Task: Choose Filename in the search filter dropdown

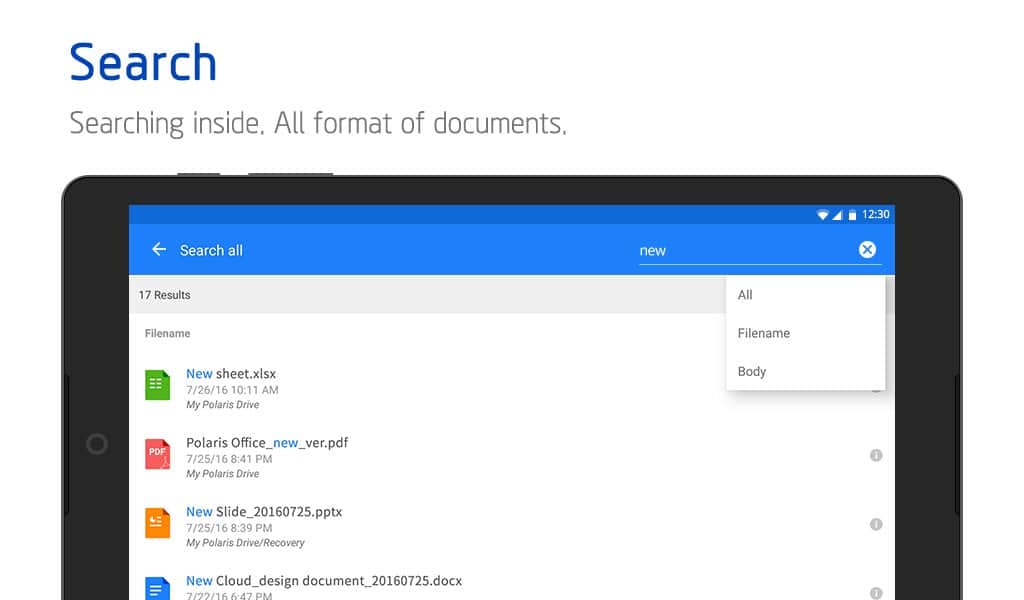Action: click(764, 333)
